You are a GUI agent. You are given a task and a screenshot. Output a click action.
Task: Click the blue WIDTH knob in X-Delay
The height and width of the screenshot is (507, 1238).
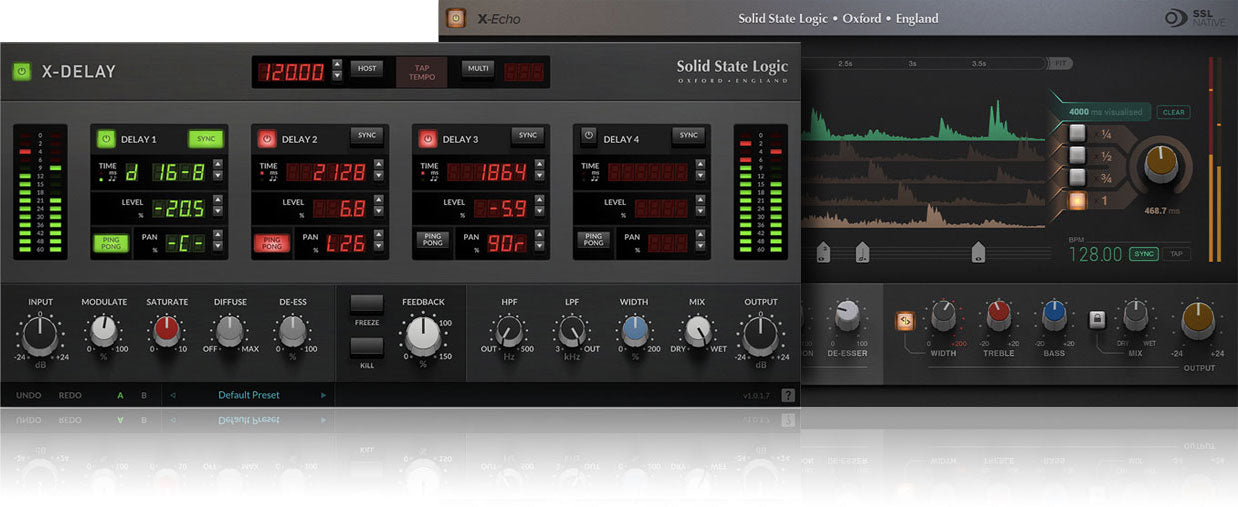tap(634, 331)
